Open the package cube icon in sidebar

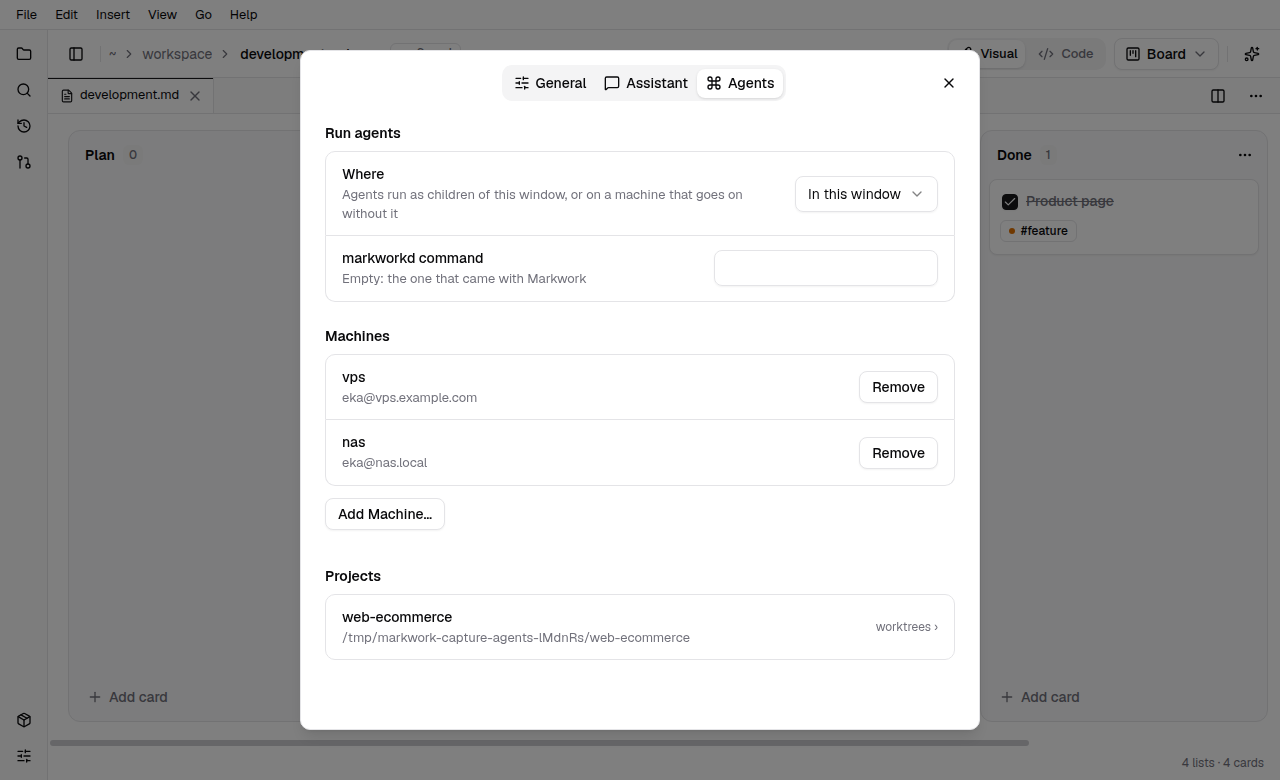(x=24, y=720)
